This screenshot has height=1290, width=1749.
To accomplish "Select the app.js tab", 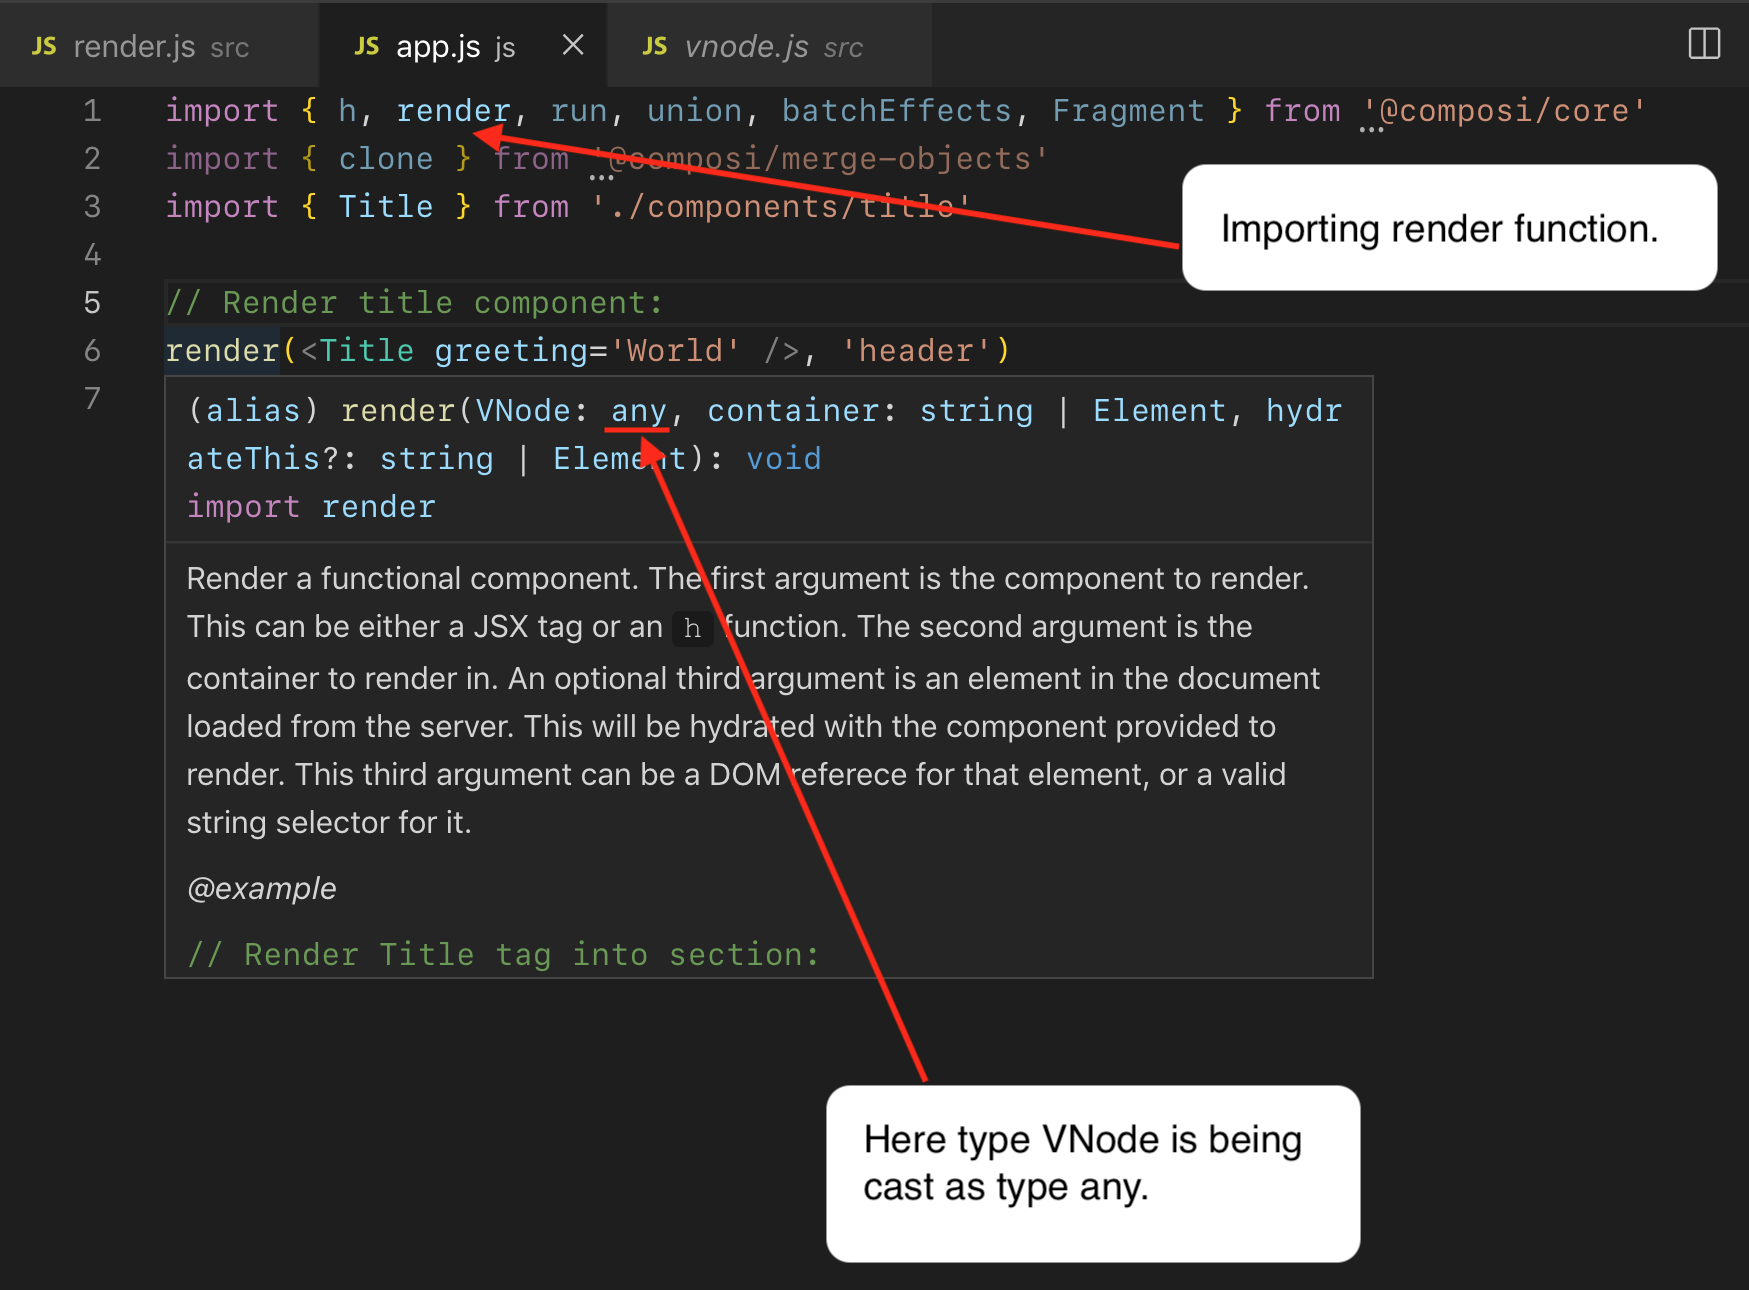I will (437, 45).
